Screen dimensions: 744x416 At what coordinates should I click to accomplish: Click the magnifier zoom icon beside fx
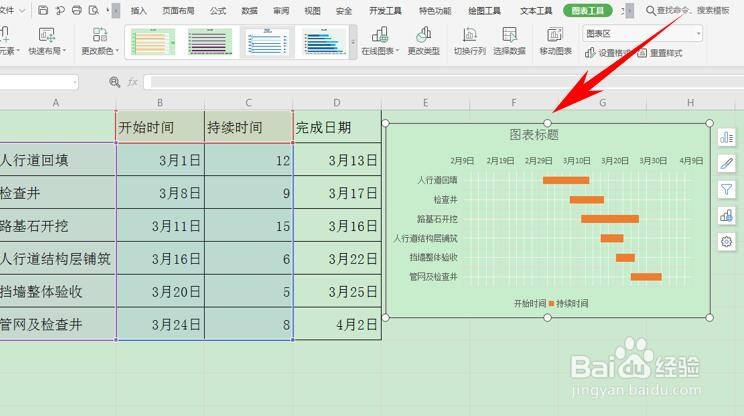(114, 82)
